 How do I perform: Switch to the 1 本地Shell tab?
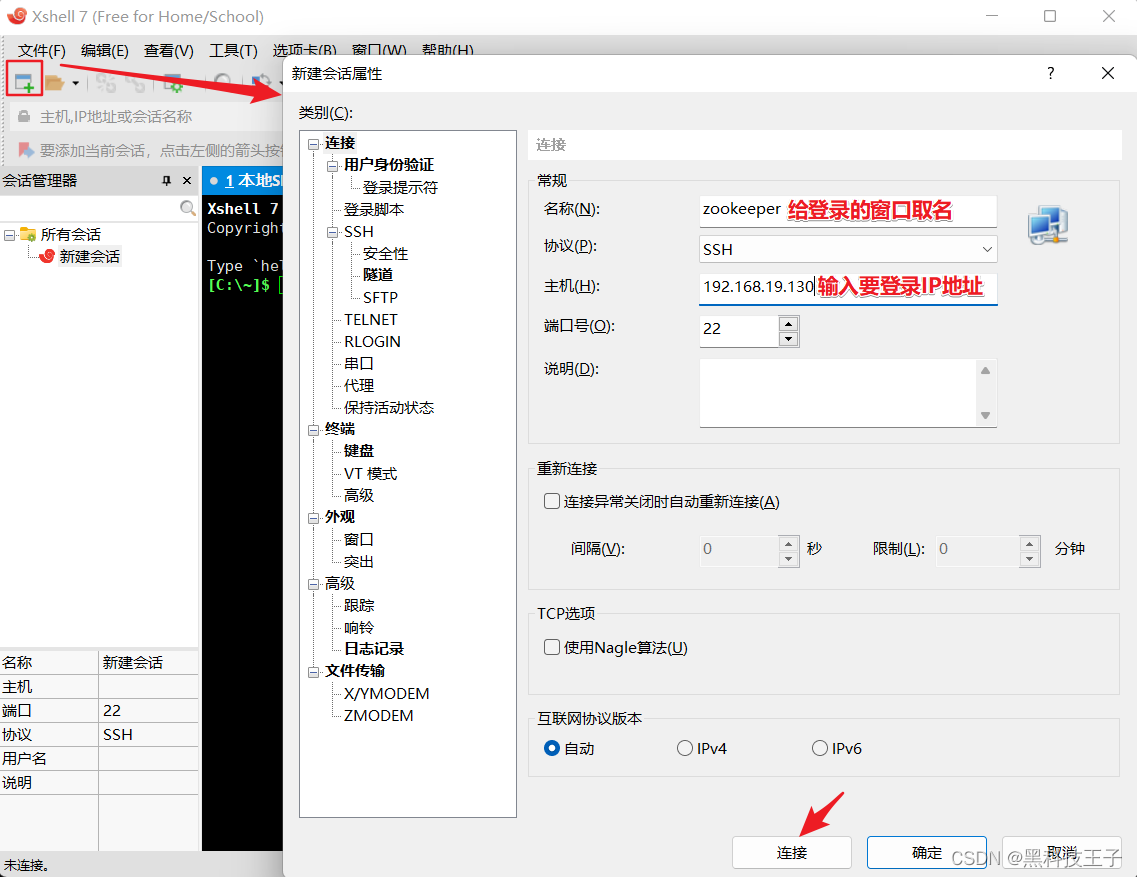pyautogui.click(x=244, y=181)
